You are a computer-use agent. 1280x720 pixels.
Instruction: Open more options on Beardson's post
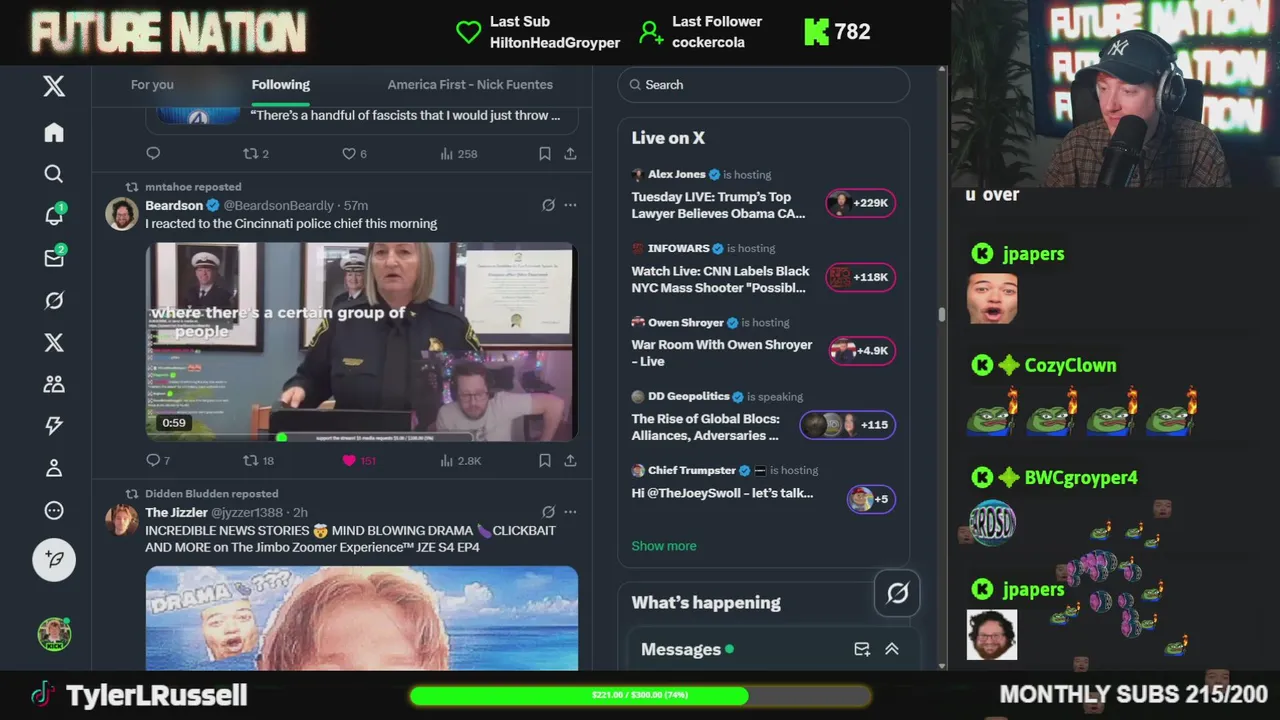coord(570,205)
